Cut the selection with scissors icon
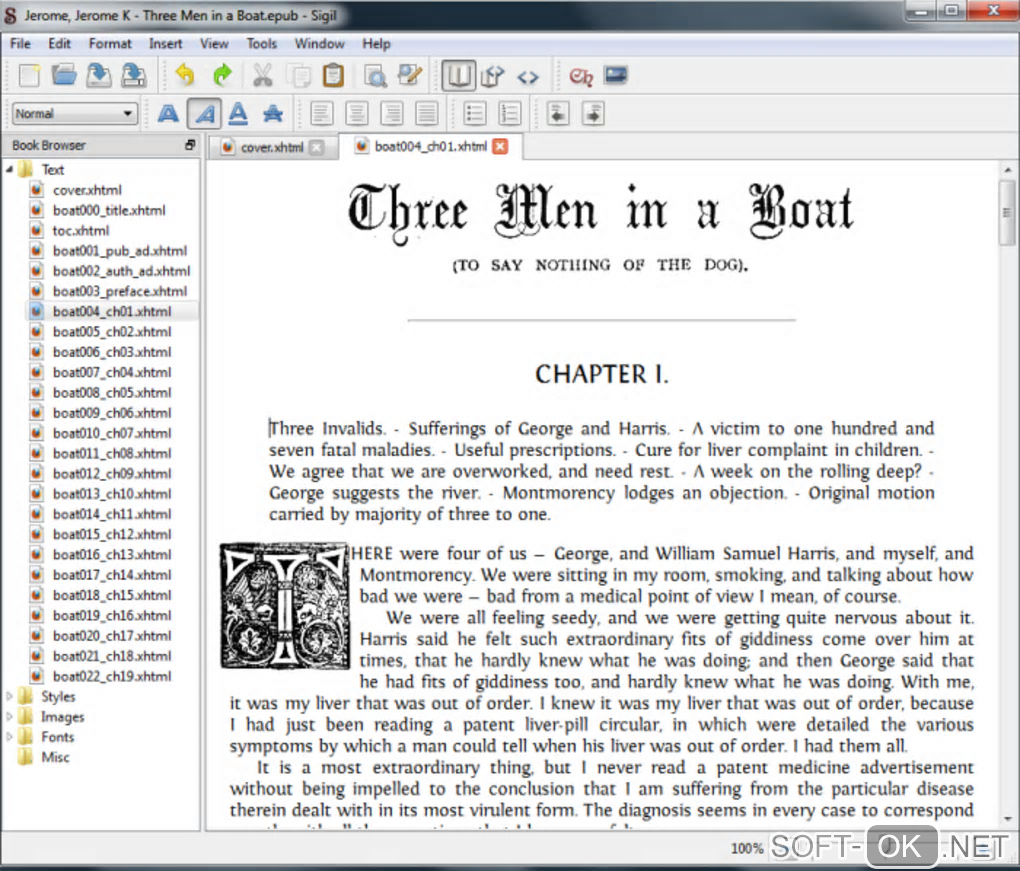The height and width of the screenshot is (871, 1020). pos(263,75)
